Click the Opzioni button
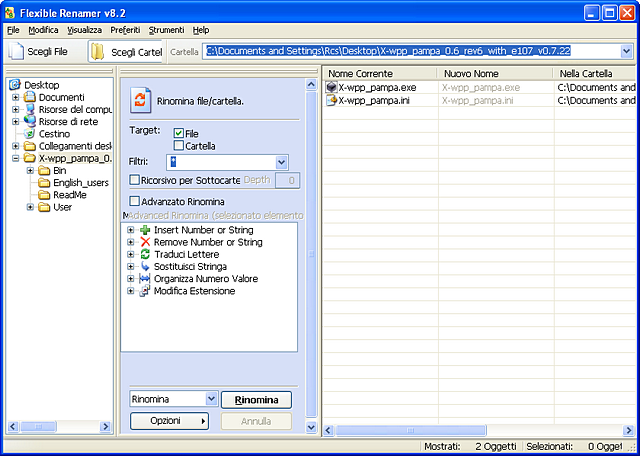The image size is (640, 456). click(169, 421)
